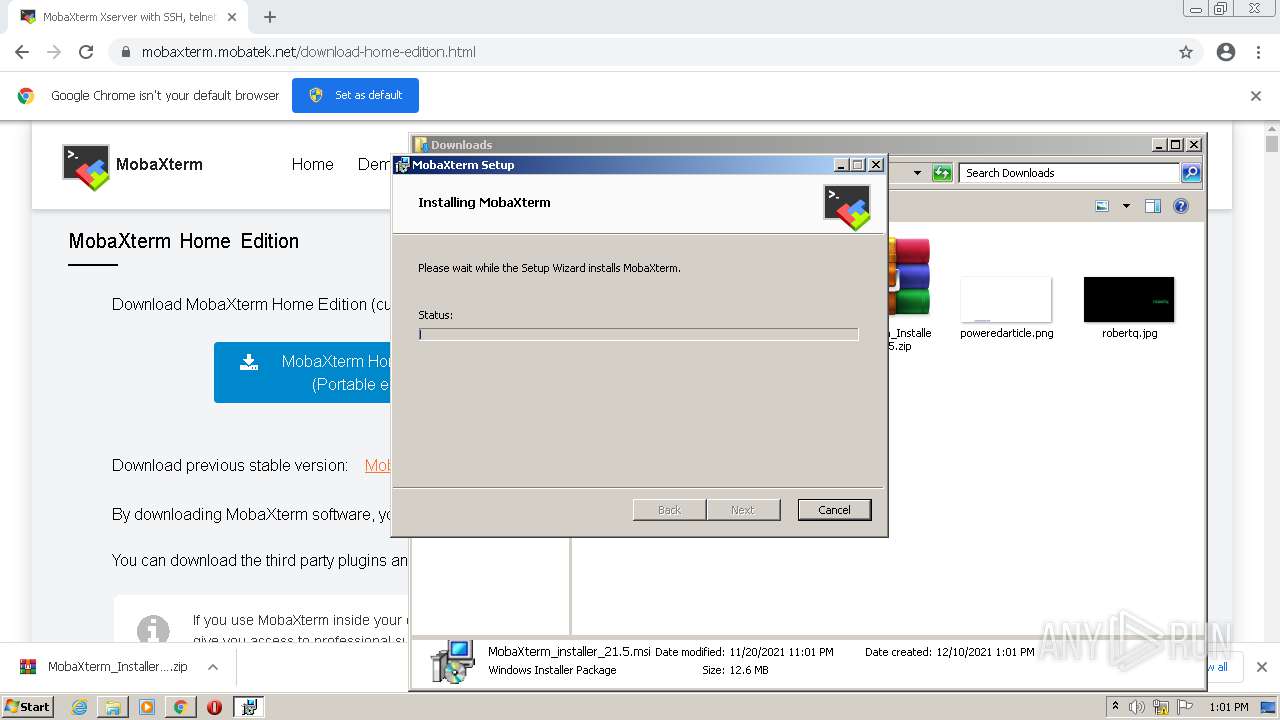The height and width of the screenshot is (720, 1280).
Task: Select the WinRAR zip archive file icon
Action: tap(908, 277)
